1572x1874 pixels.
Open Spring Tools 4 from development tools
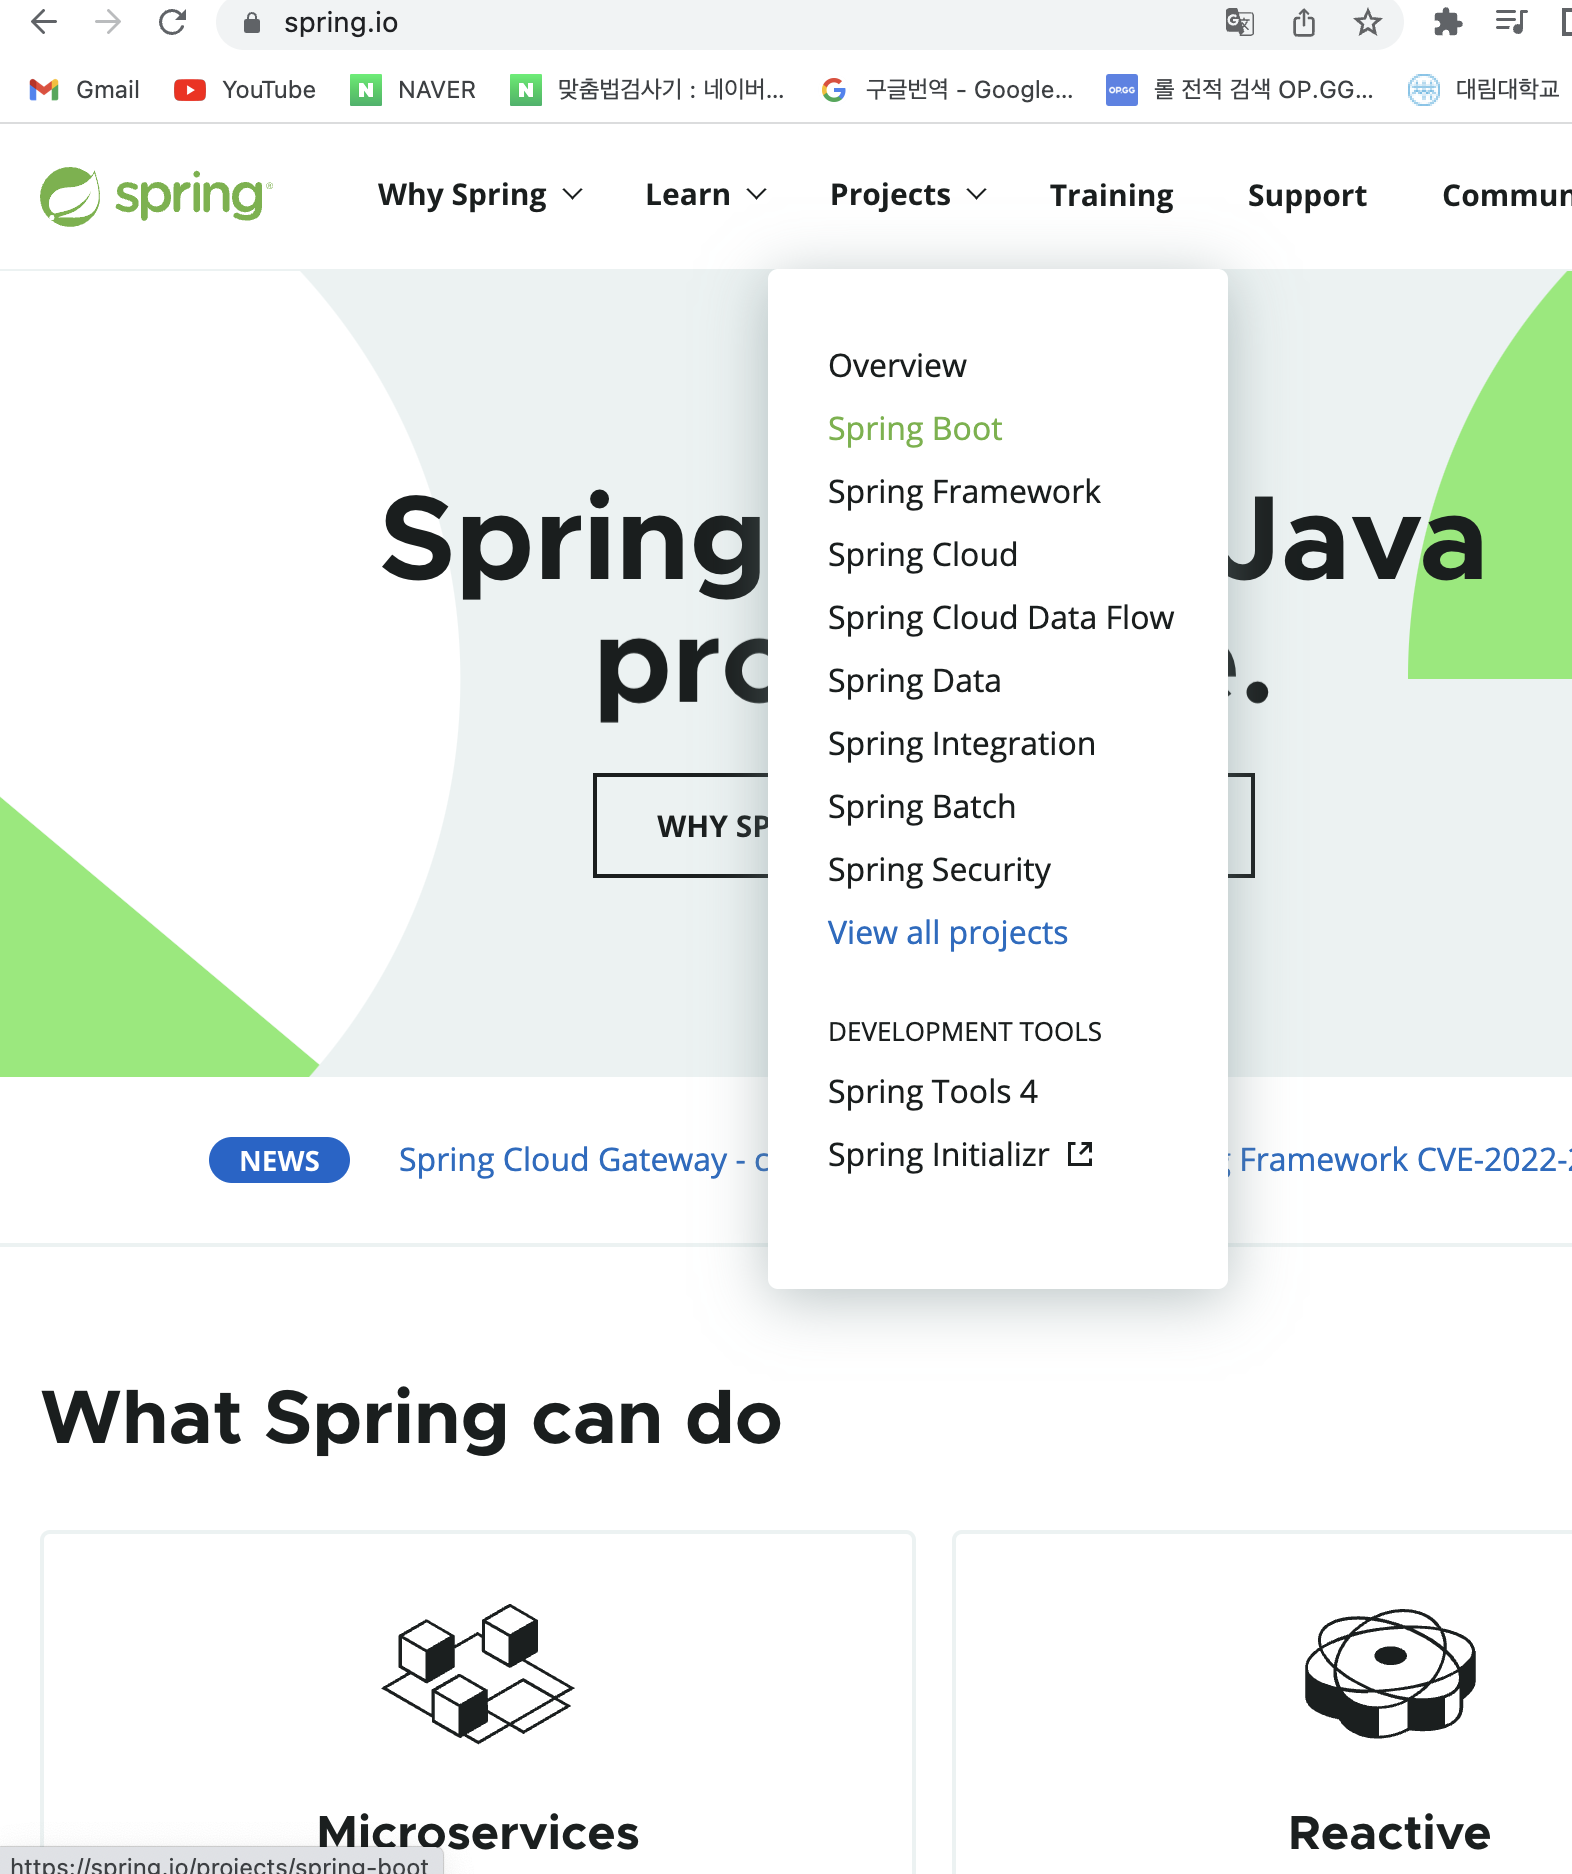pyautogui.click(x=932, y=1092)
